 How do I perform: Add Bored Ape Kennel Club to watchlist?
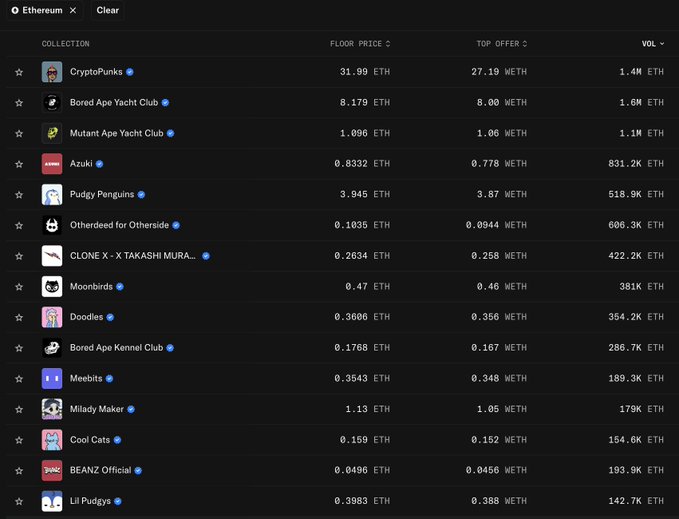(19, 348)
